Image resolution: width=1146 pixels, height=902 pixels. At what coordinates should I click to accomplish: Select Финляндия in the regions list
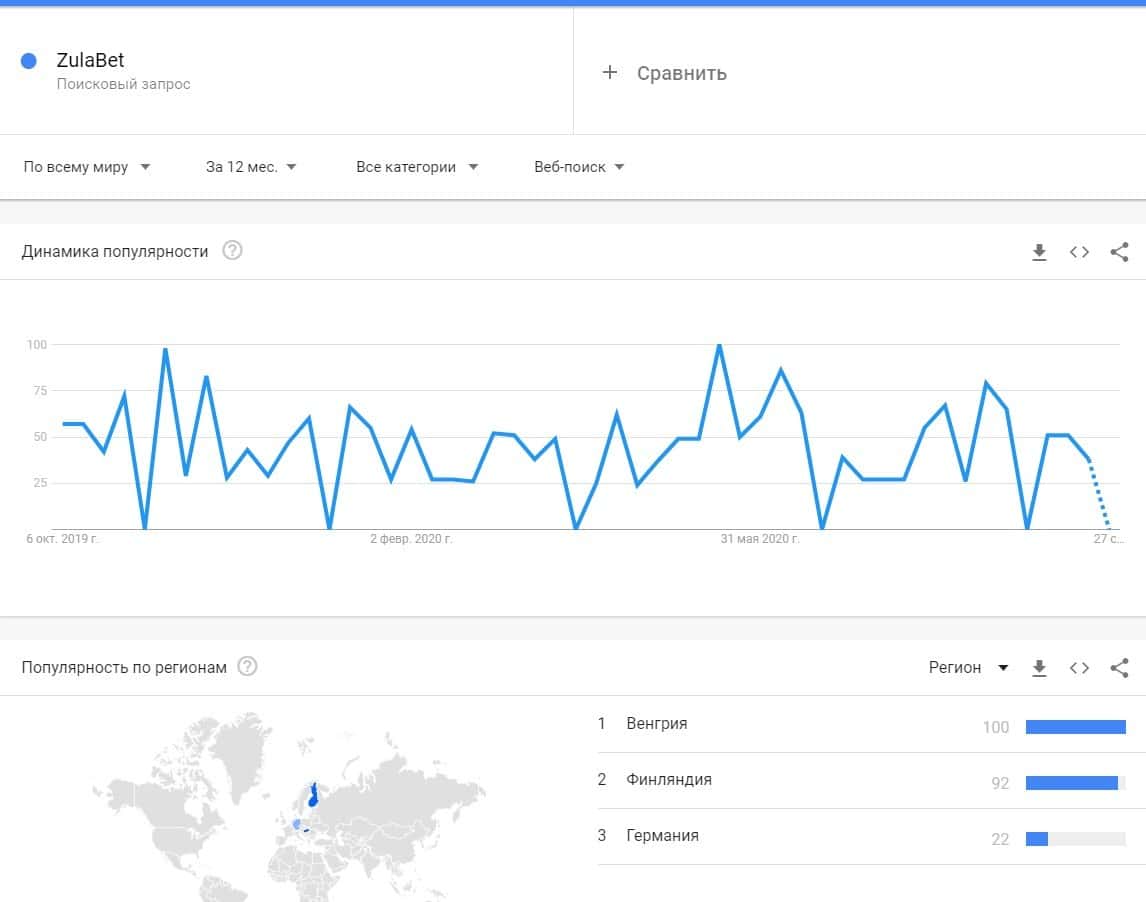coord(669,780)
